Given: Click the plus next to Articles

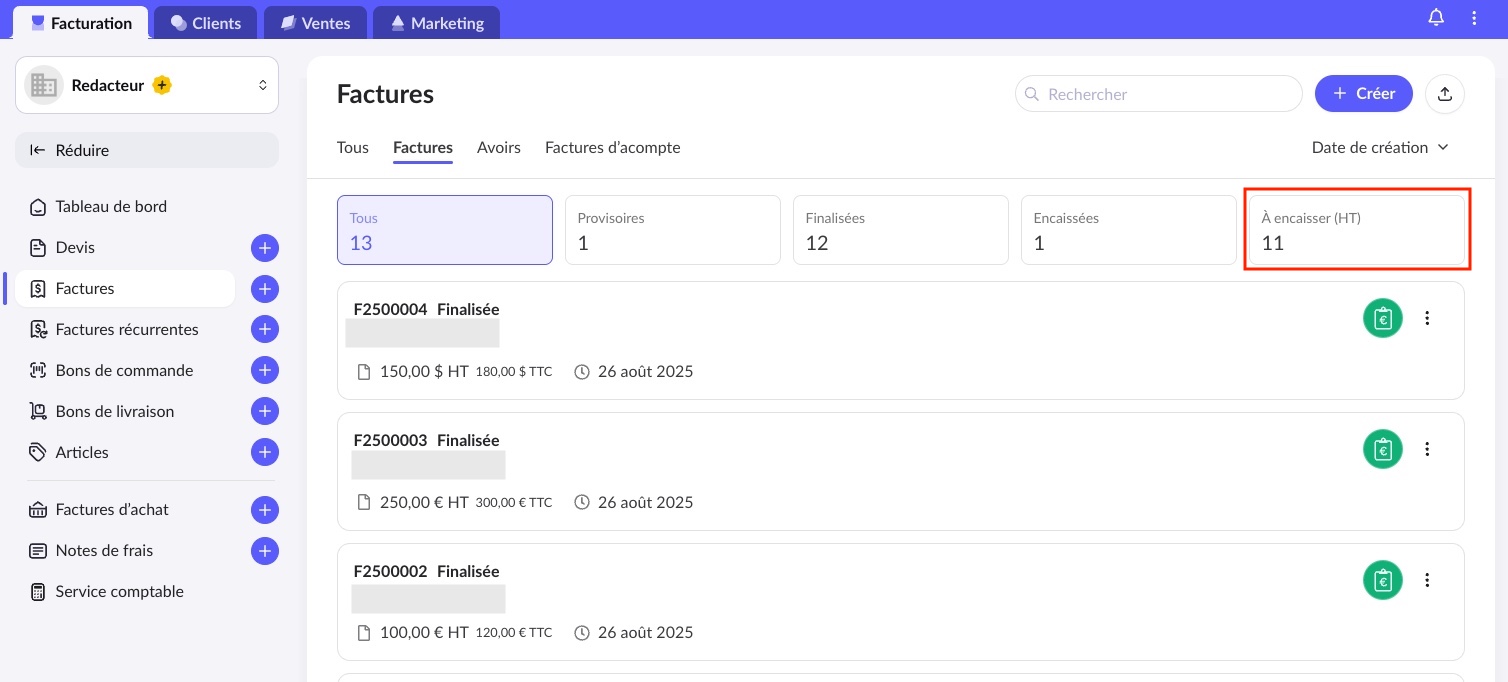Looking at the screenshot, I should coord(264,452).
